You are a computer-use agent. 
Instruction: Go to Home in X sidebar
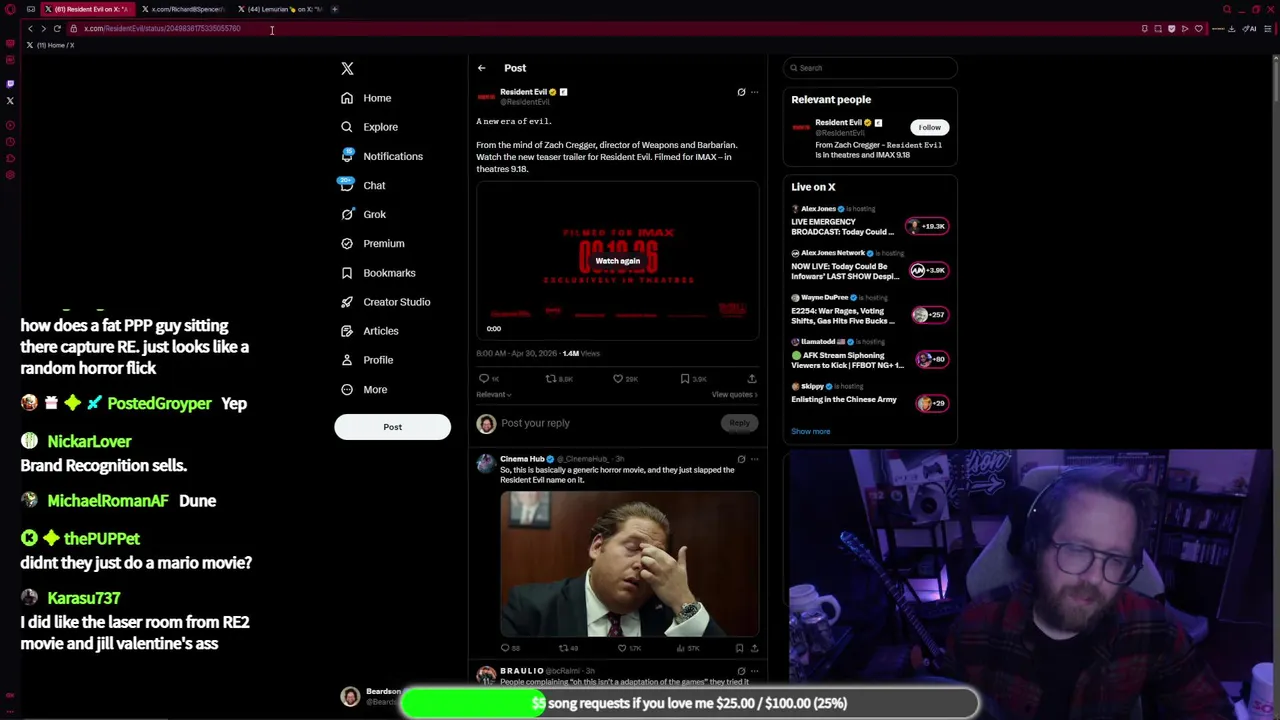365,98
